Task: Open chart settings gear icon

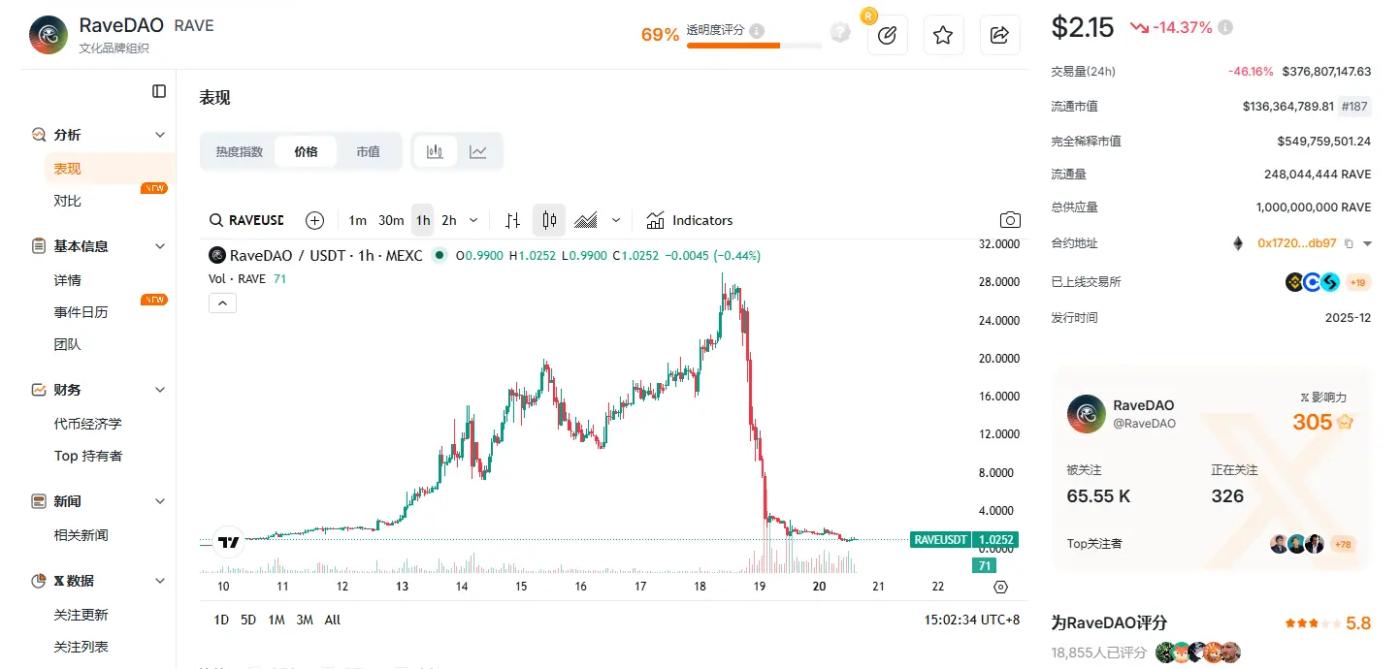Action: click(1001, 587)
